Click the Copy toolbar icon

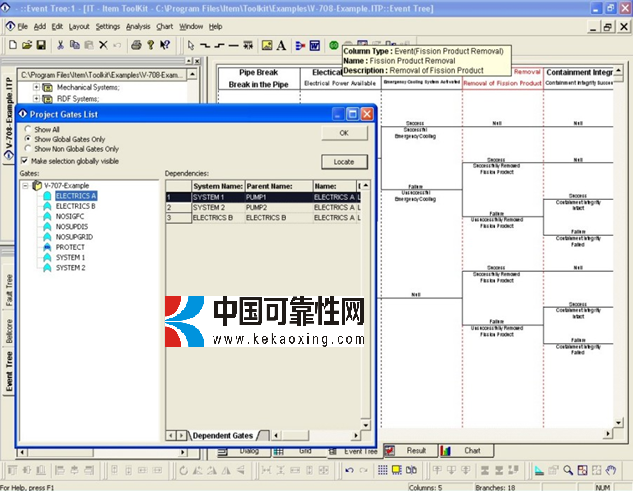coord(75,45)
